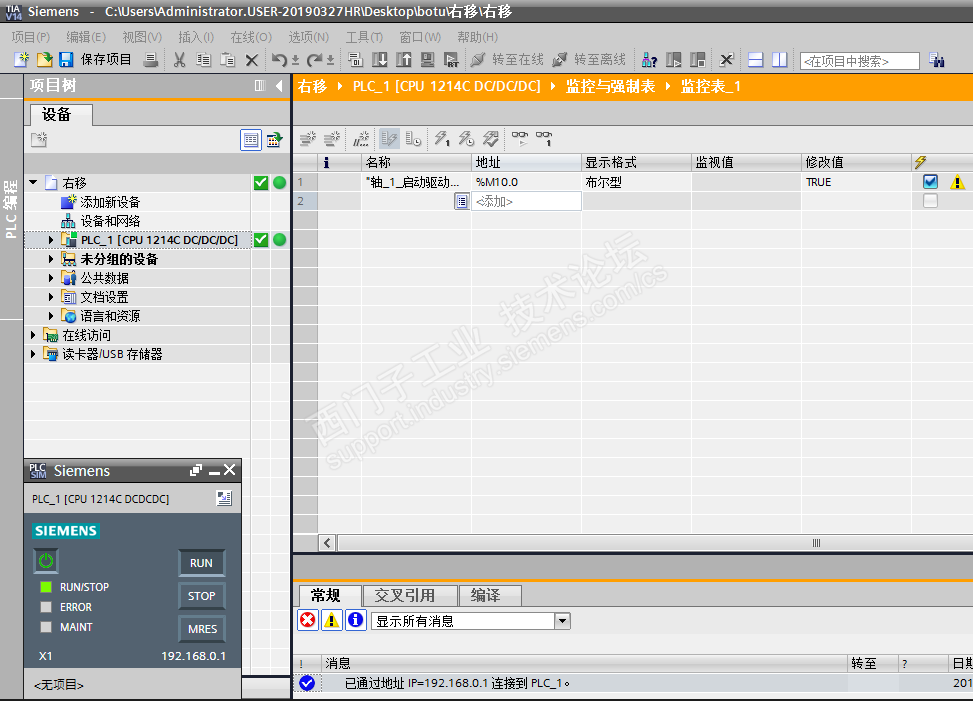The image size is (973, 701).
Task: Uncheck the modify checkbox for %M10.0 row
Action: 930,182
